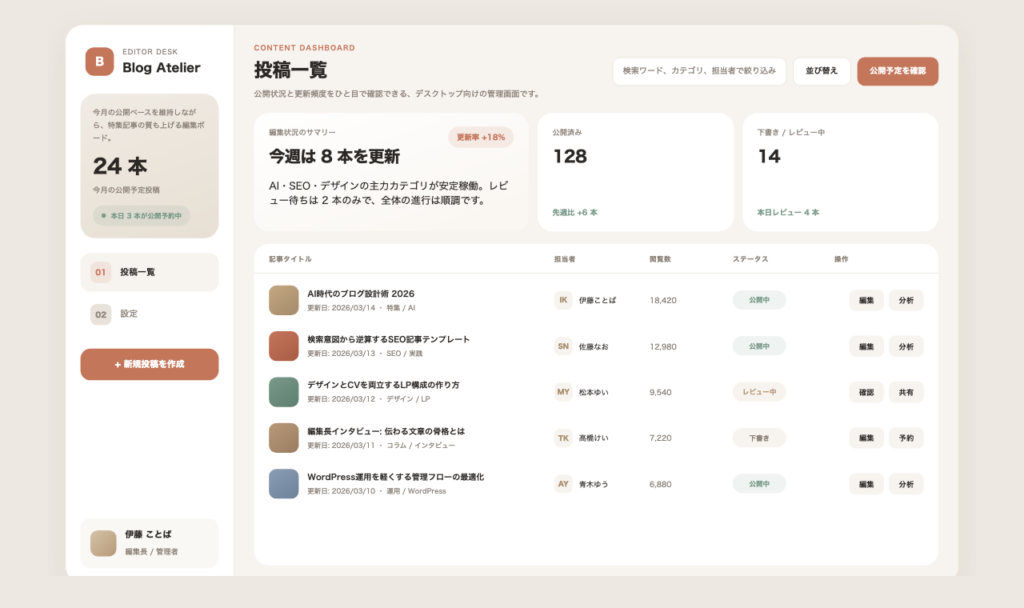Click 共有 for the LP構成 article
The height and width of the screenshot is (608, 1024).
click(x=906, y=392)
